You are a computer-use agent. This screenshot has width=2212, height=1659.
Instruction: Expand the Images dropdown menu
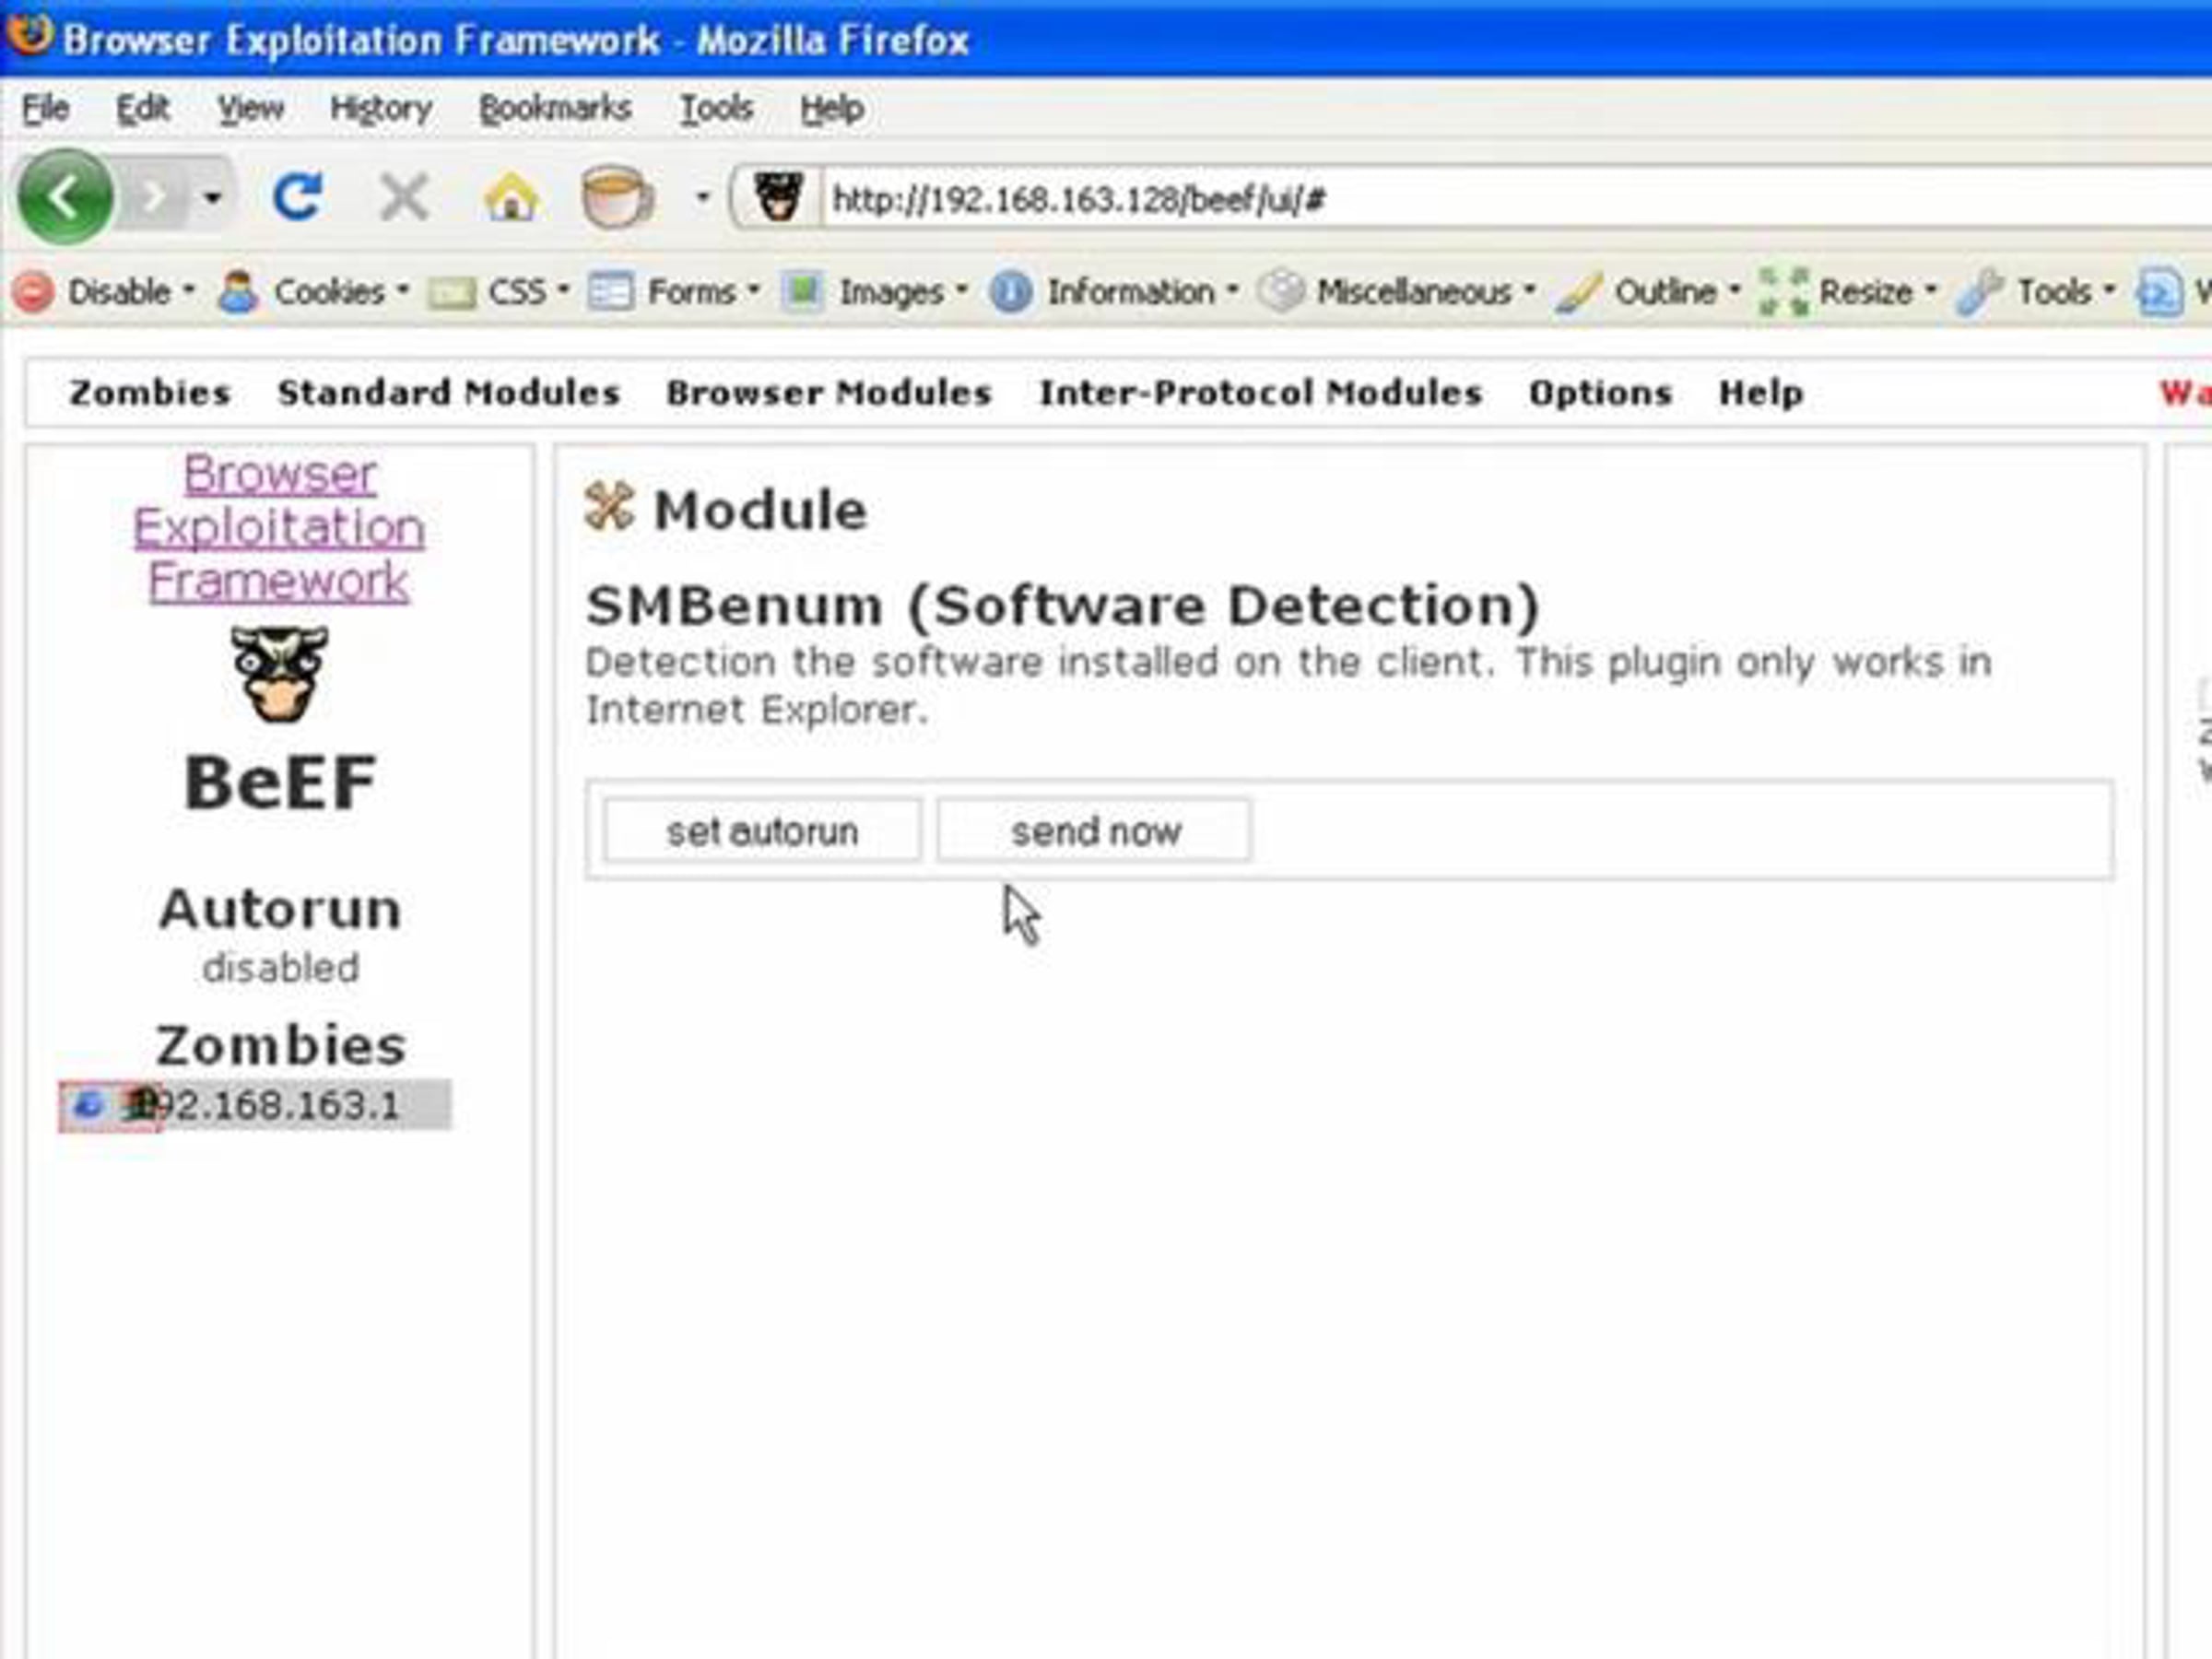pos(875,292)
